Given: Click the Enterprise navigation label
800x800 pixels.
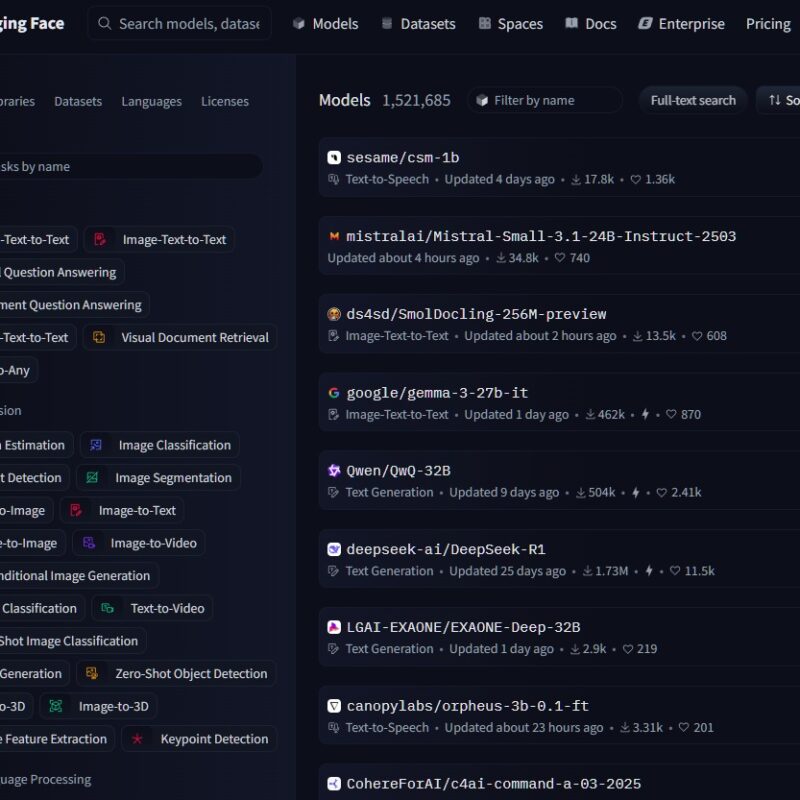Looking at the screenshot, I should (691, 23).
